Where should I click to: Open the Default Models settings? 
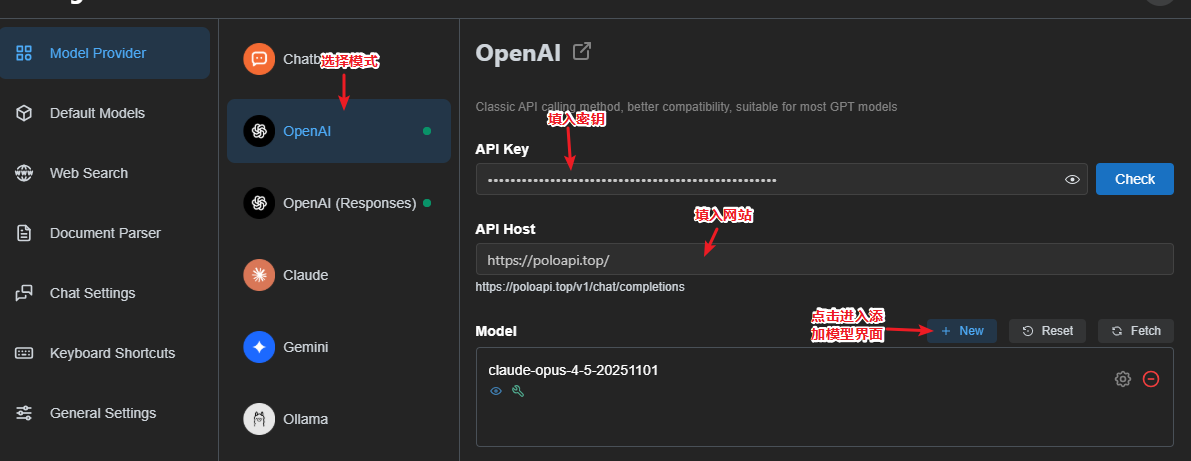97,113
